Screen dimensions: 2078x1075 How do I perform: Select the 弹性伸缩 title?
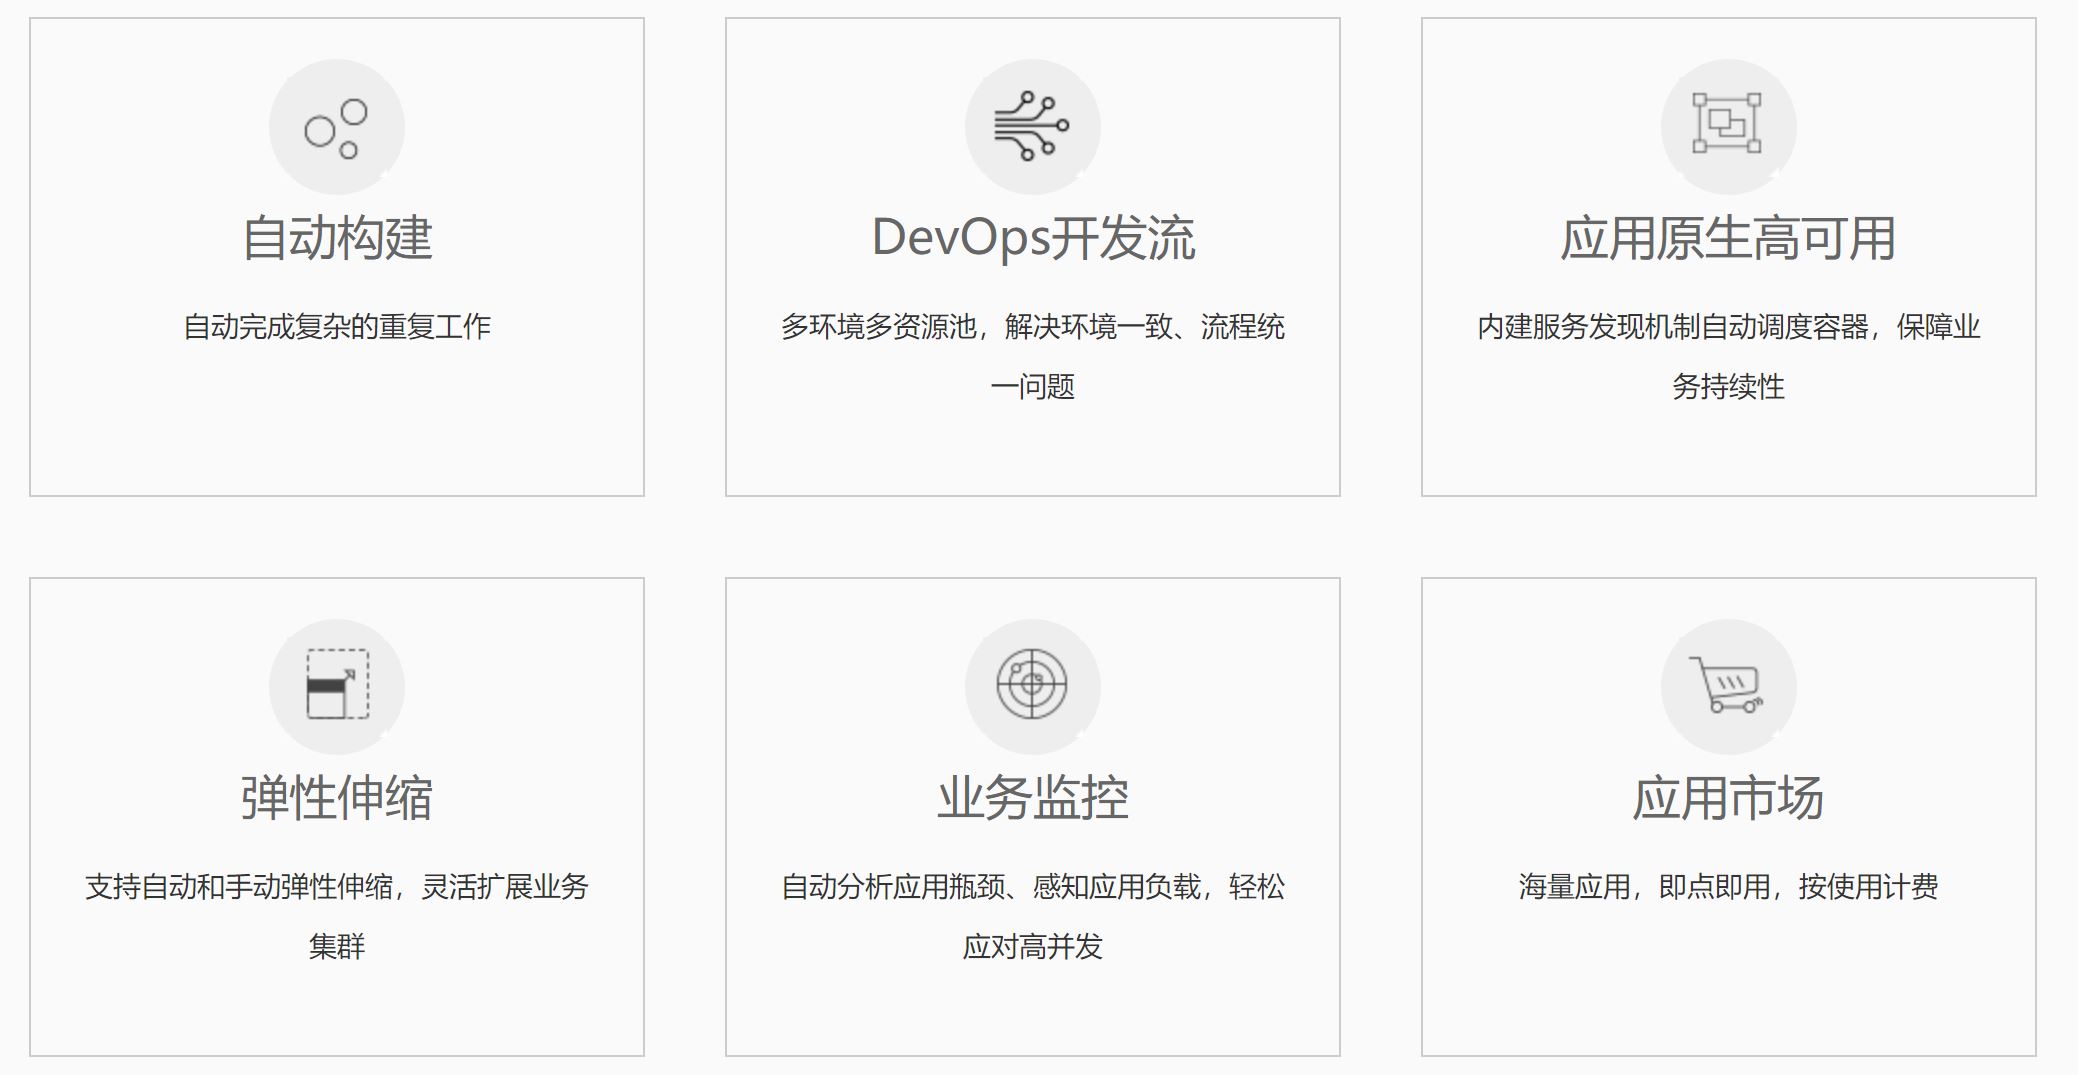pyautogui.click(x=337, y=798)
